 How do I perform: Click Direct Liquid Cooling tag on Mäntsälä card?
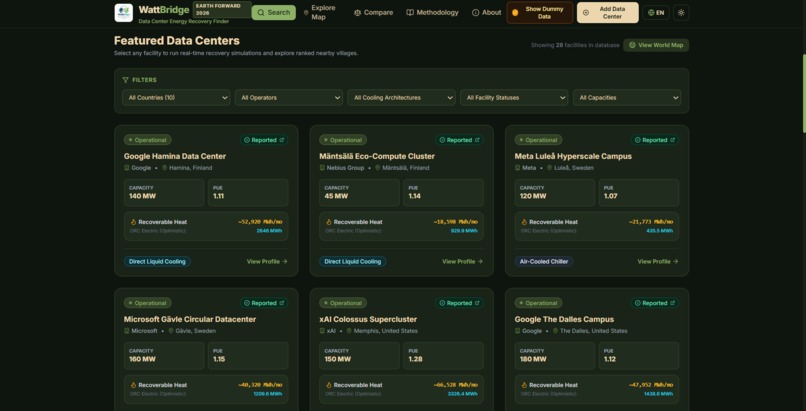[x=353, y=261]
